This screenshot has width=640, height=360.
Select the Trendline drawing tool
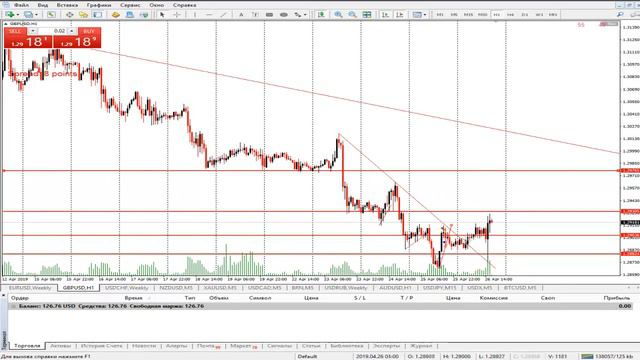(x=223, y=15)
